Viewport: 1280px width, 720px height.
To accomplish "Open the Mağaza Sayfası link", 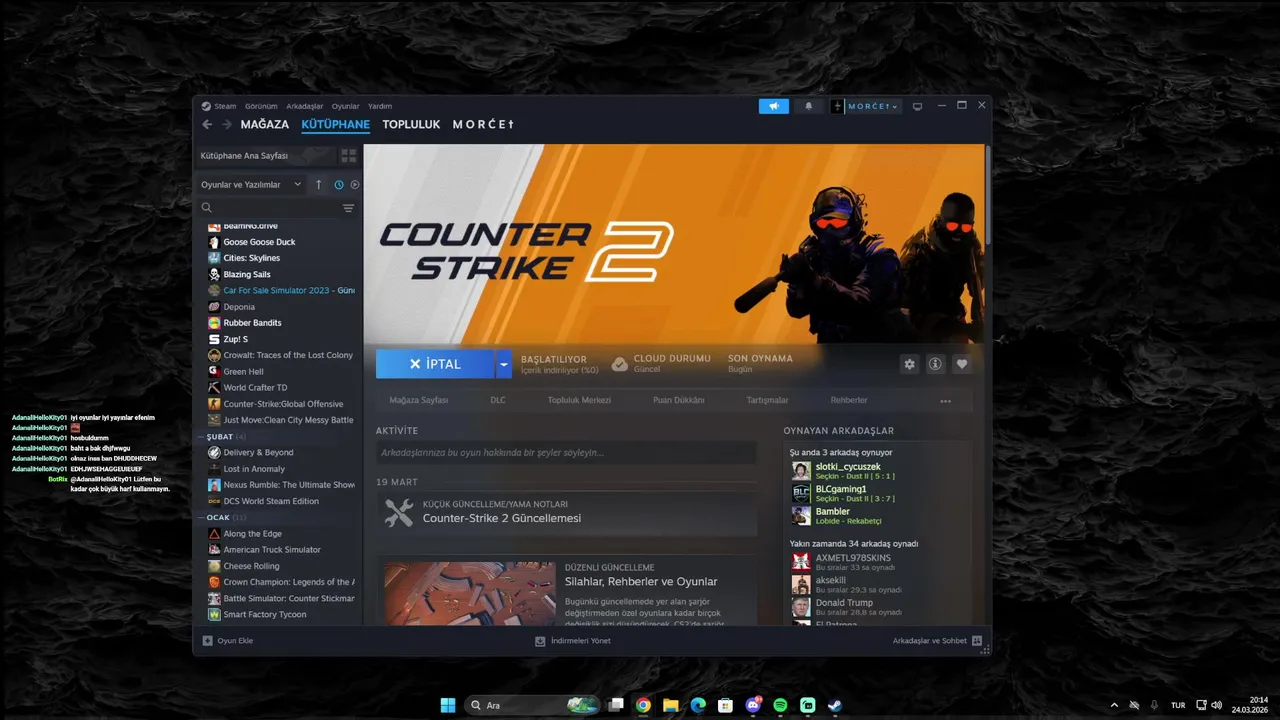I will pos(419,400).
